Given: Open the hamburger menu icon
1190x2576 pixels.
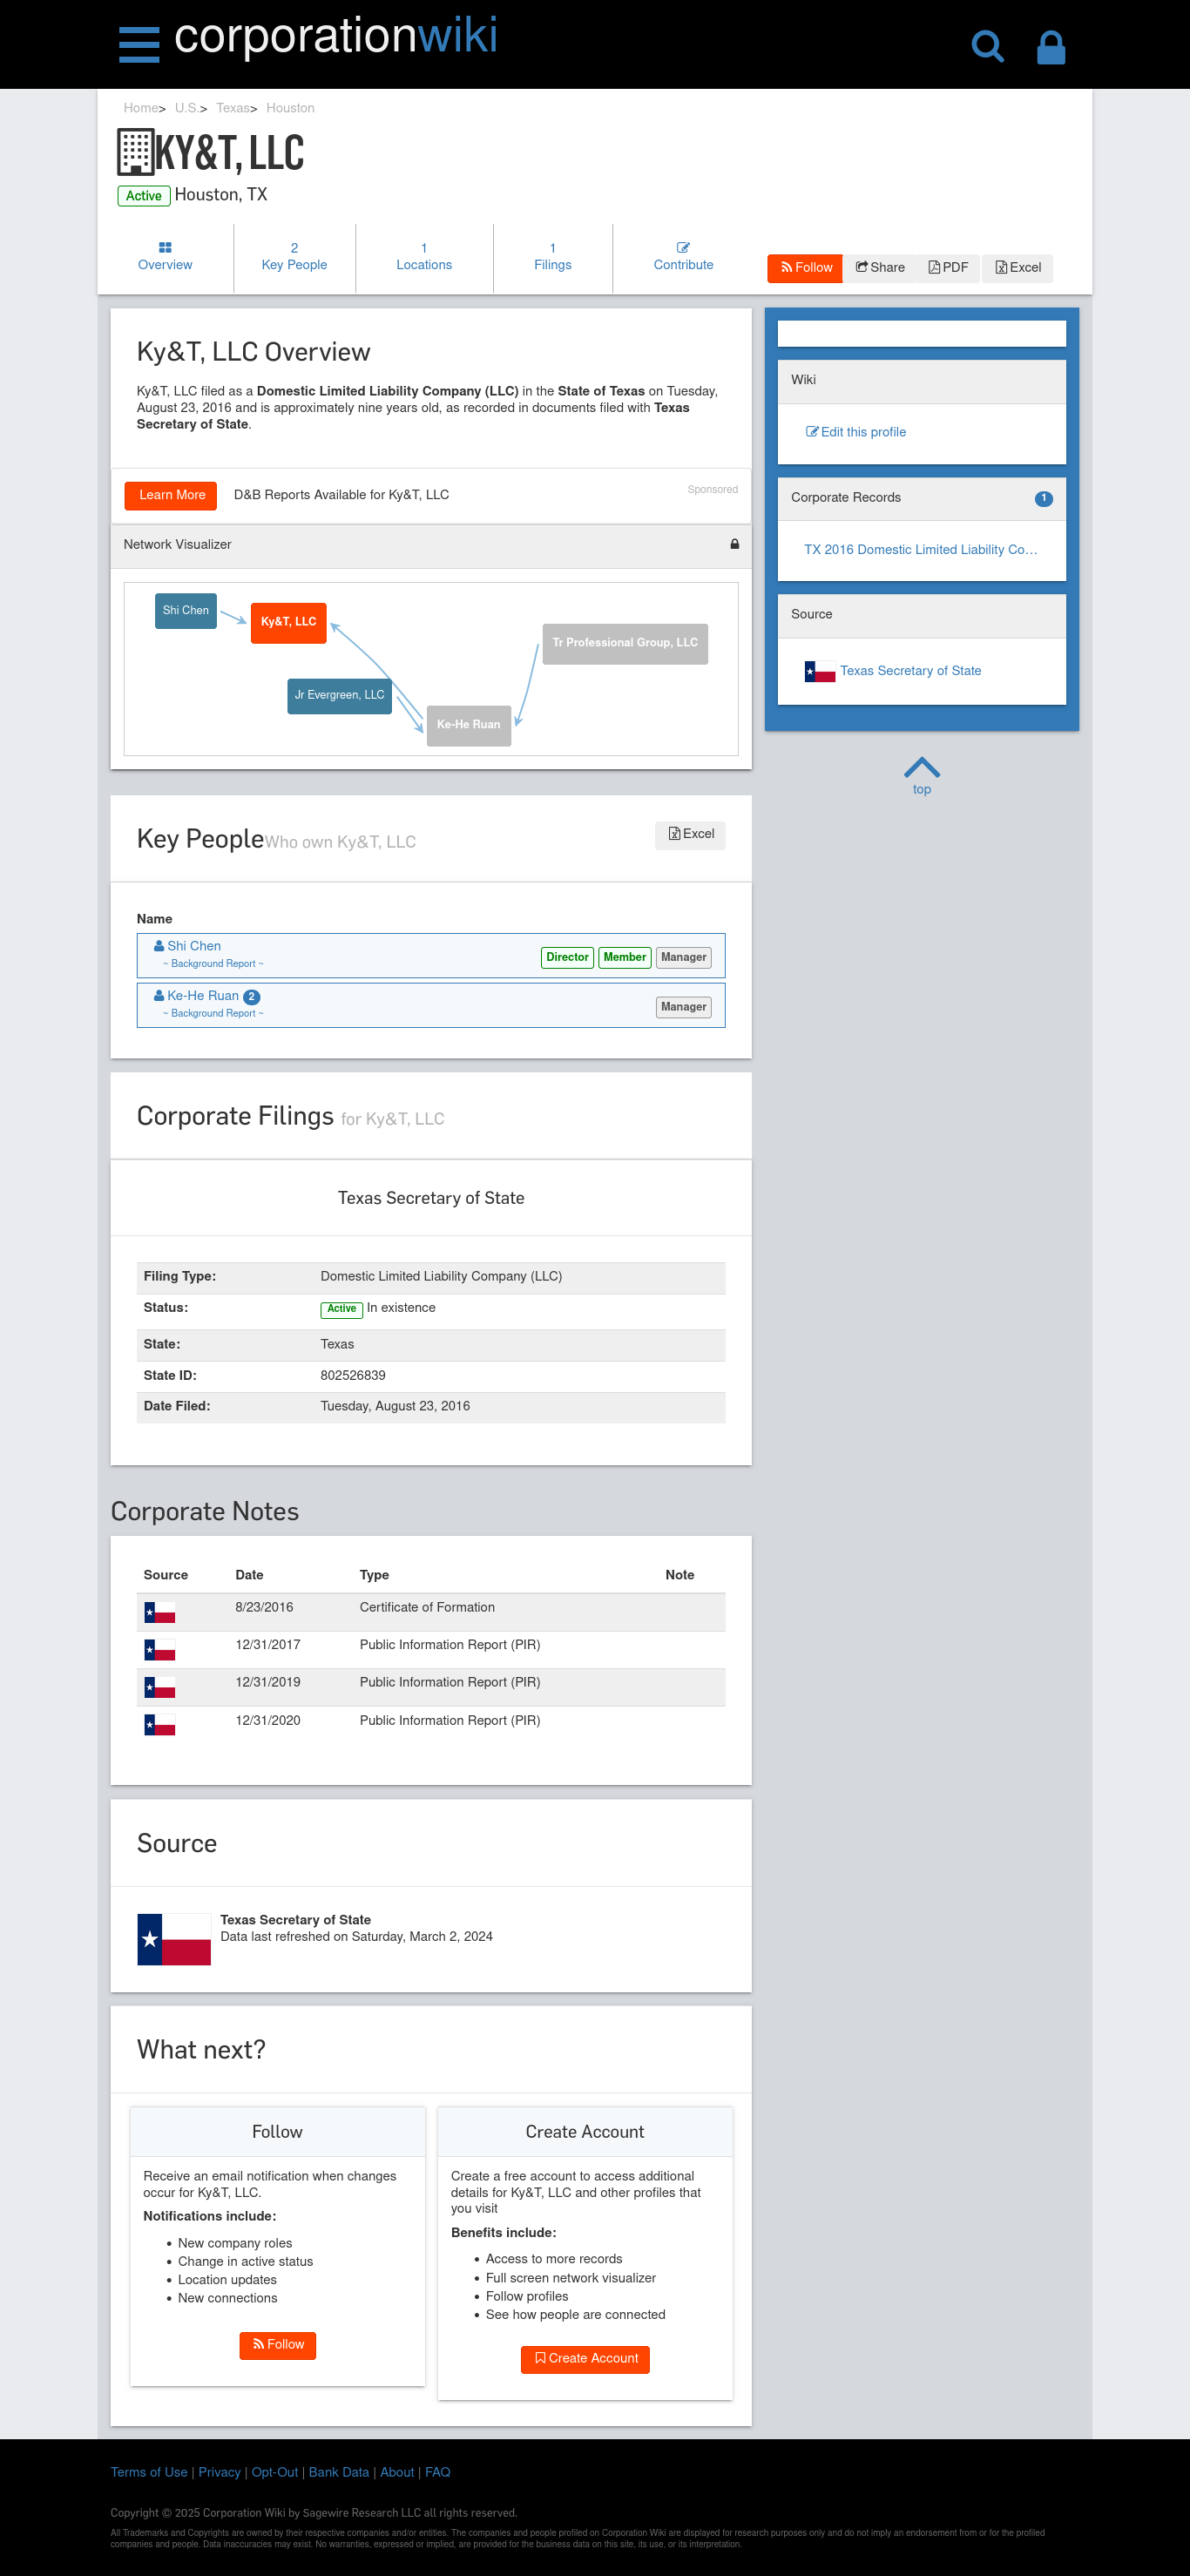Looking at the screenshot, I should (x=139, y=45).
